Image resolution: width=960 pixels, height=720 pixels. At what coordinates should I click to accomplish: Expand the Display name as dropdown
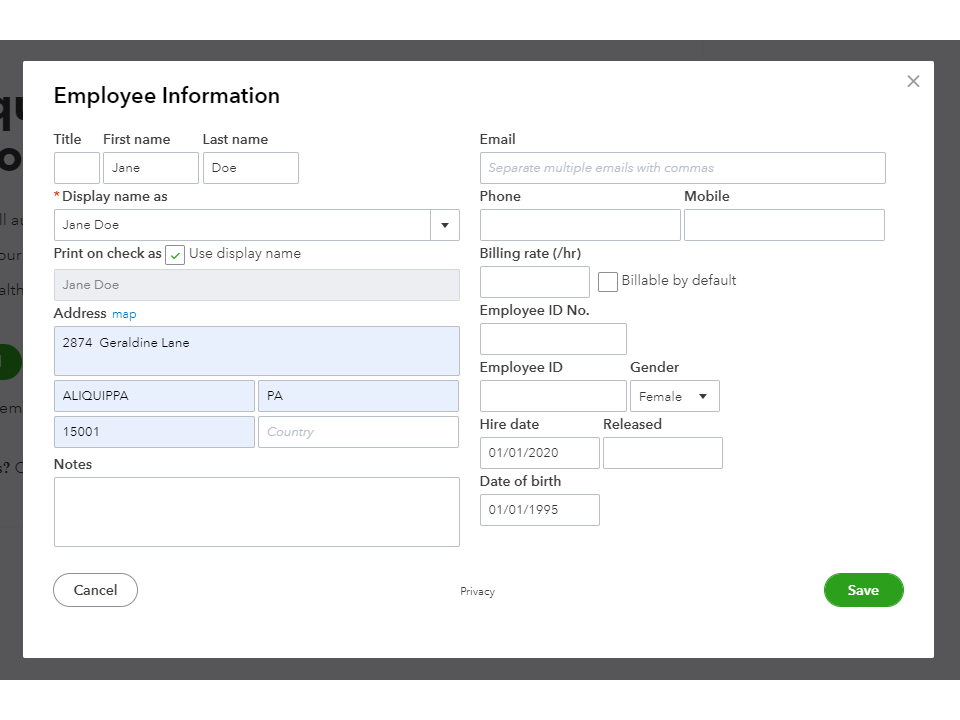coord(445,225)
